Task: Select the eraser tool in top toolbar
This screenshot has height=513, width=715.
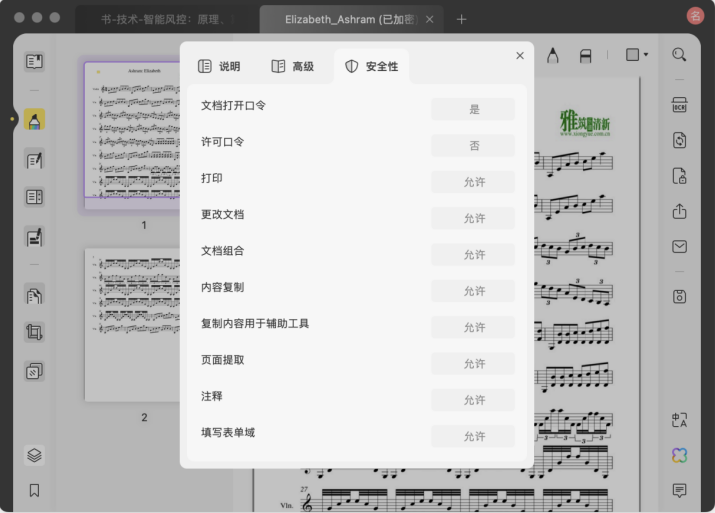Action: (x=585, y=56)
